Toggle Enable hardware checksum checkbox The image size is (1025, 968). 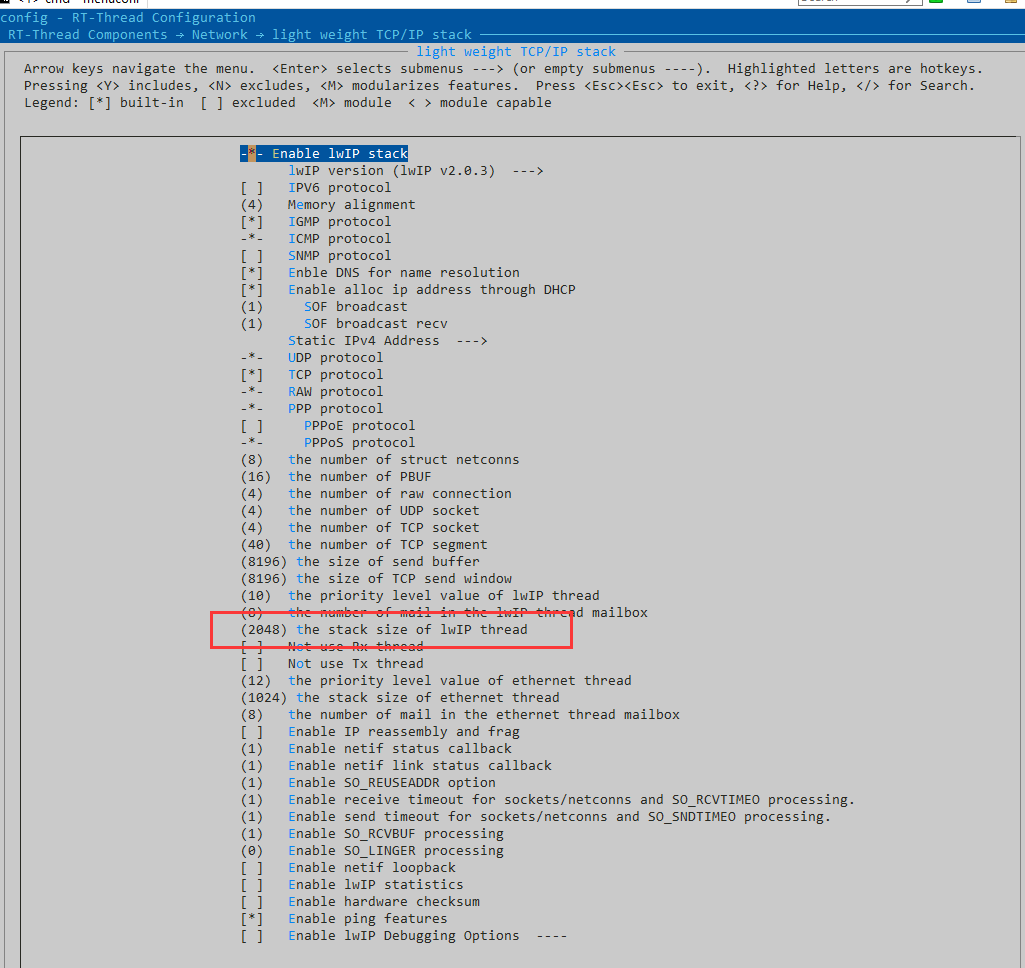(252, 902)
